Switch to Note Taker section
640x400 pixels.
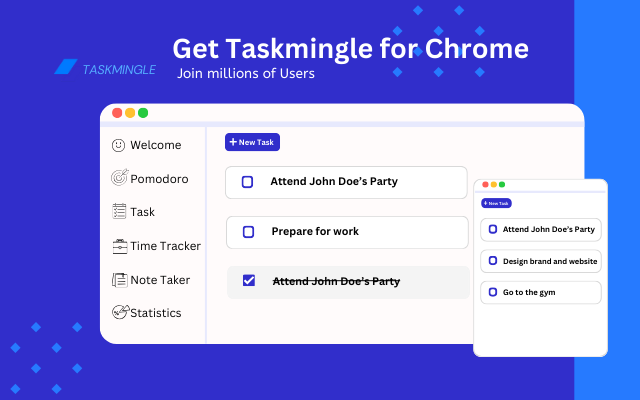pos(160,280)
